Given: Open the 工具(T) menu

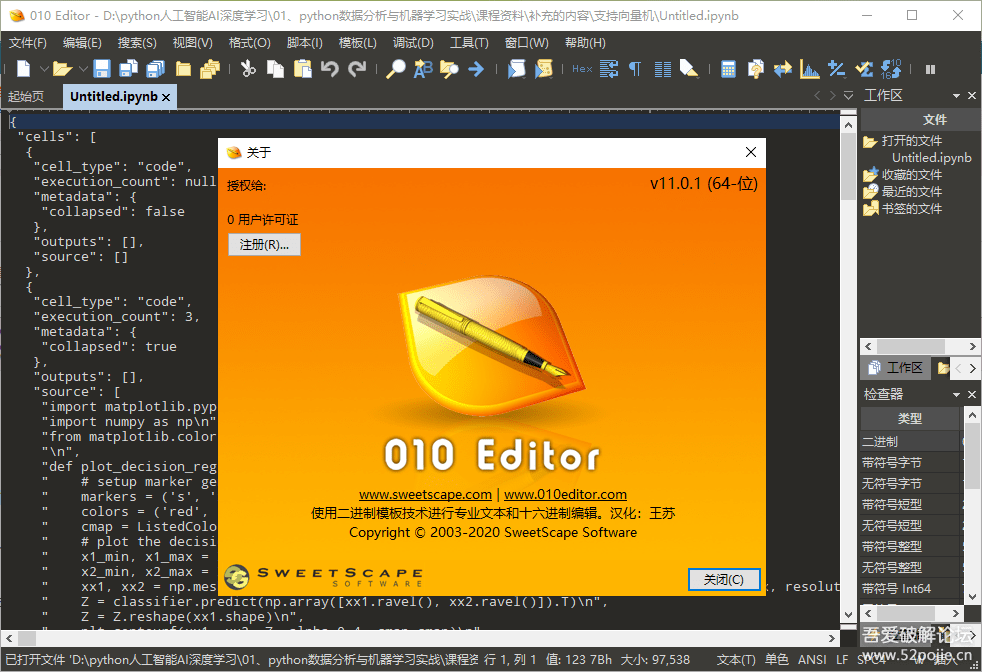Looking at the screenshot, I should [469, 43].
